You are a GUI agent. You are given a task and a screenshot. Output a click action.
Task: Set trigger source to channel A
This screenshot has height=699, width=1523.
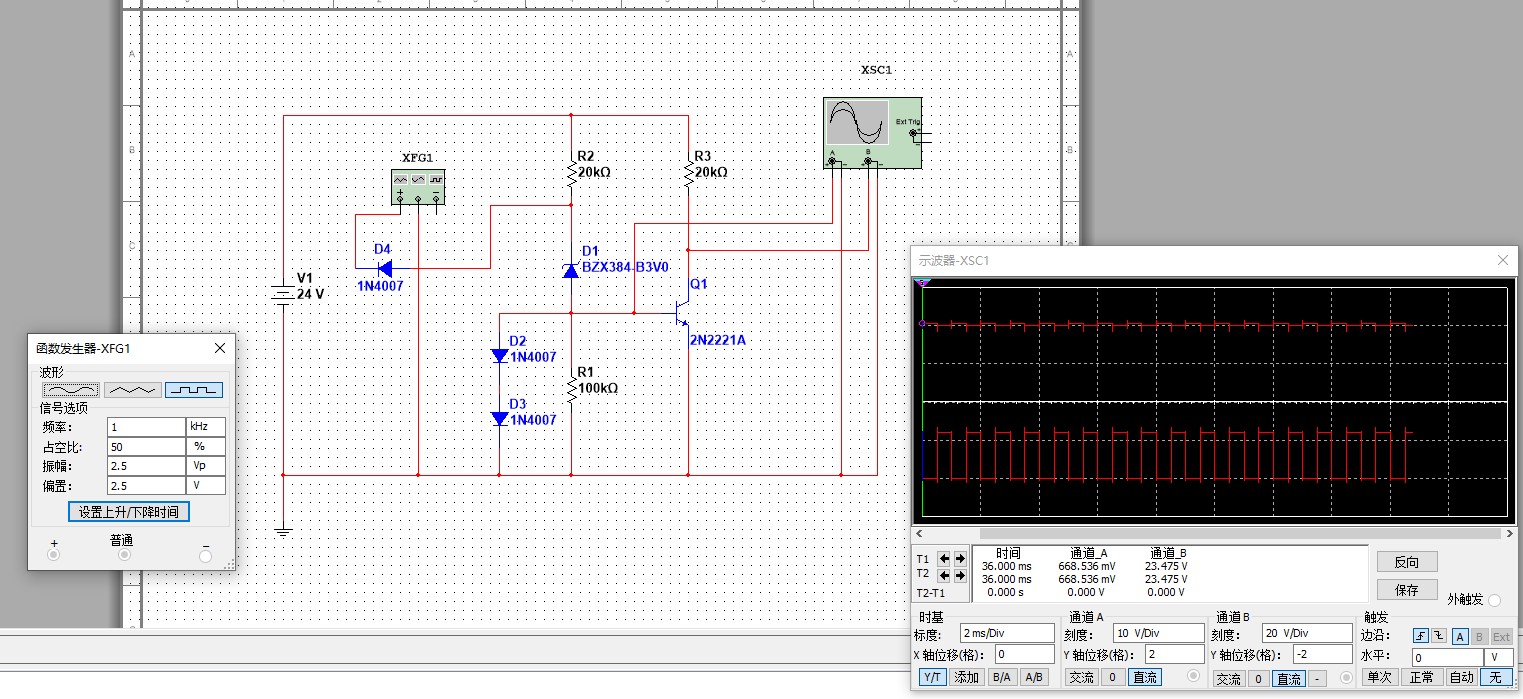(x=1460, y=636)
